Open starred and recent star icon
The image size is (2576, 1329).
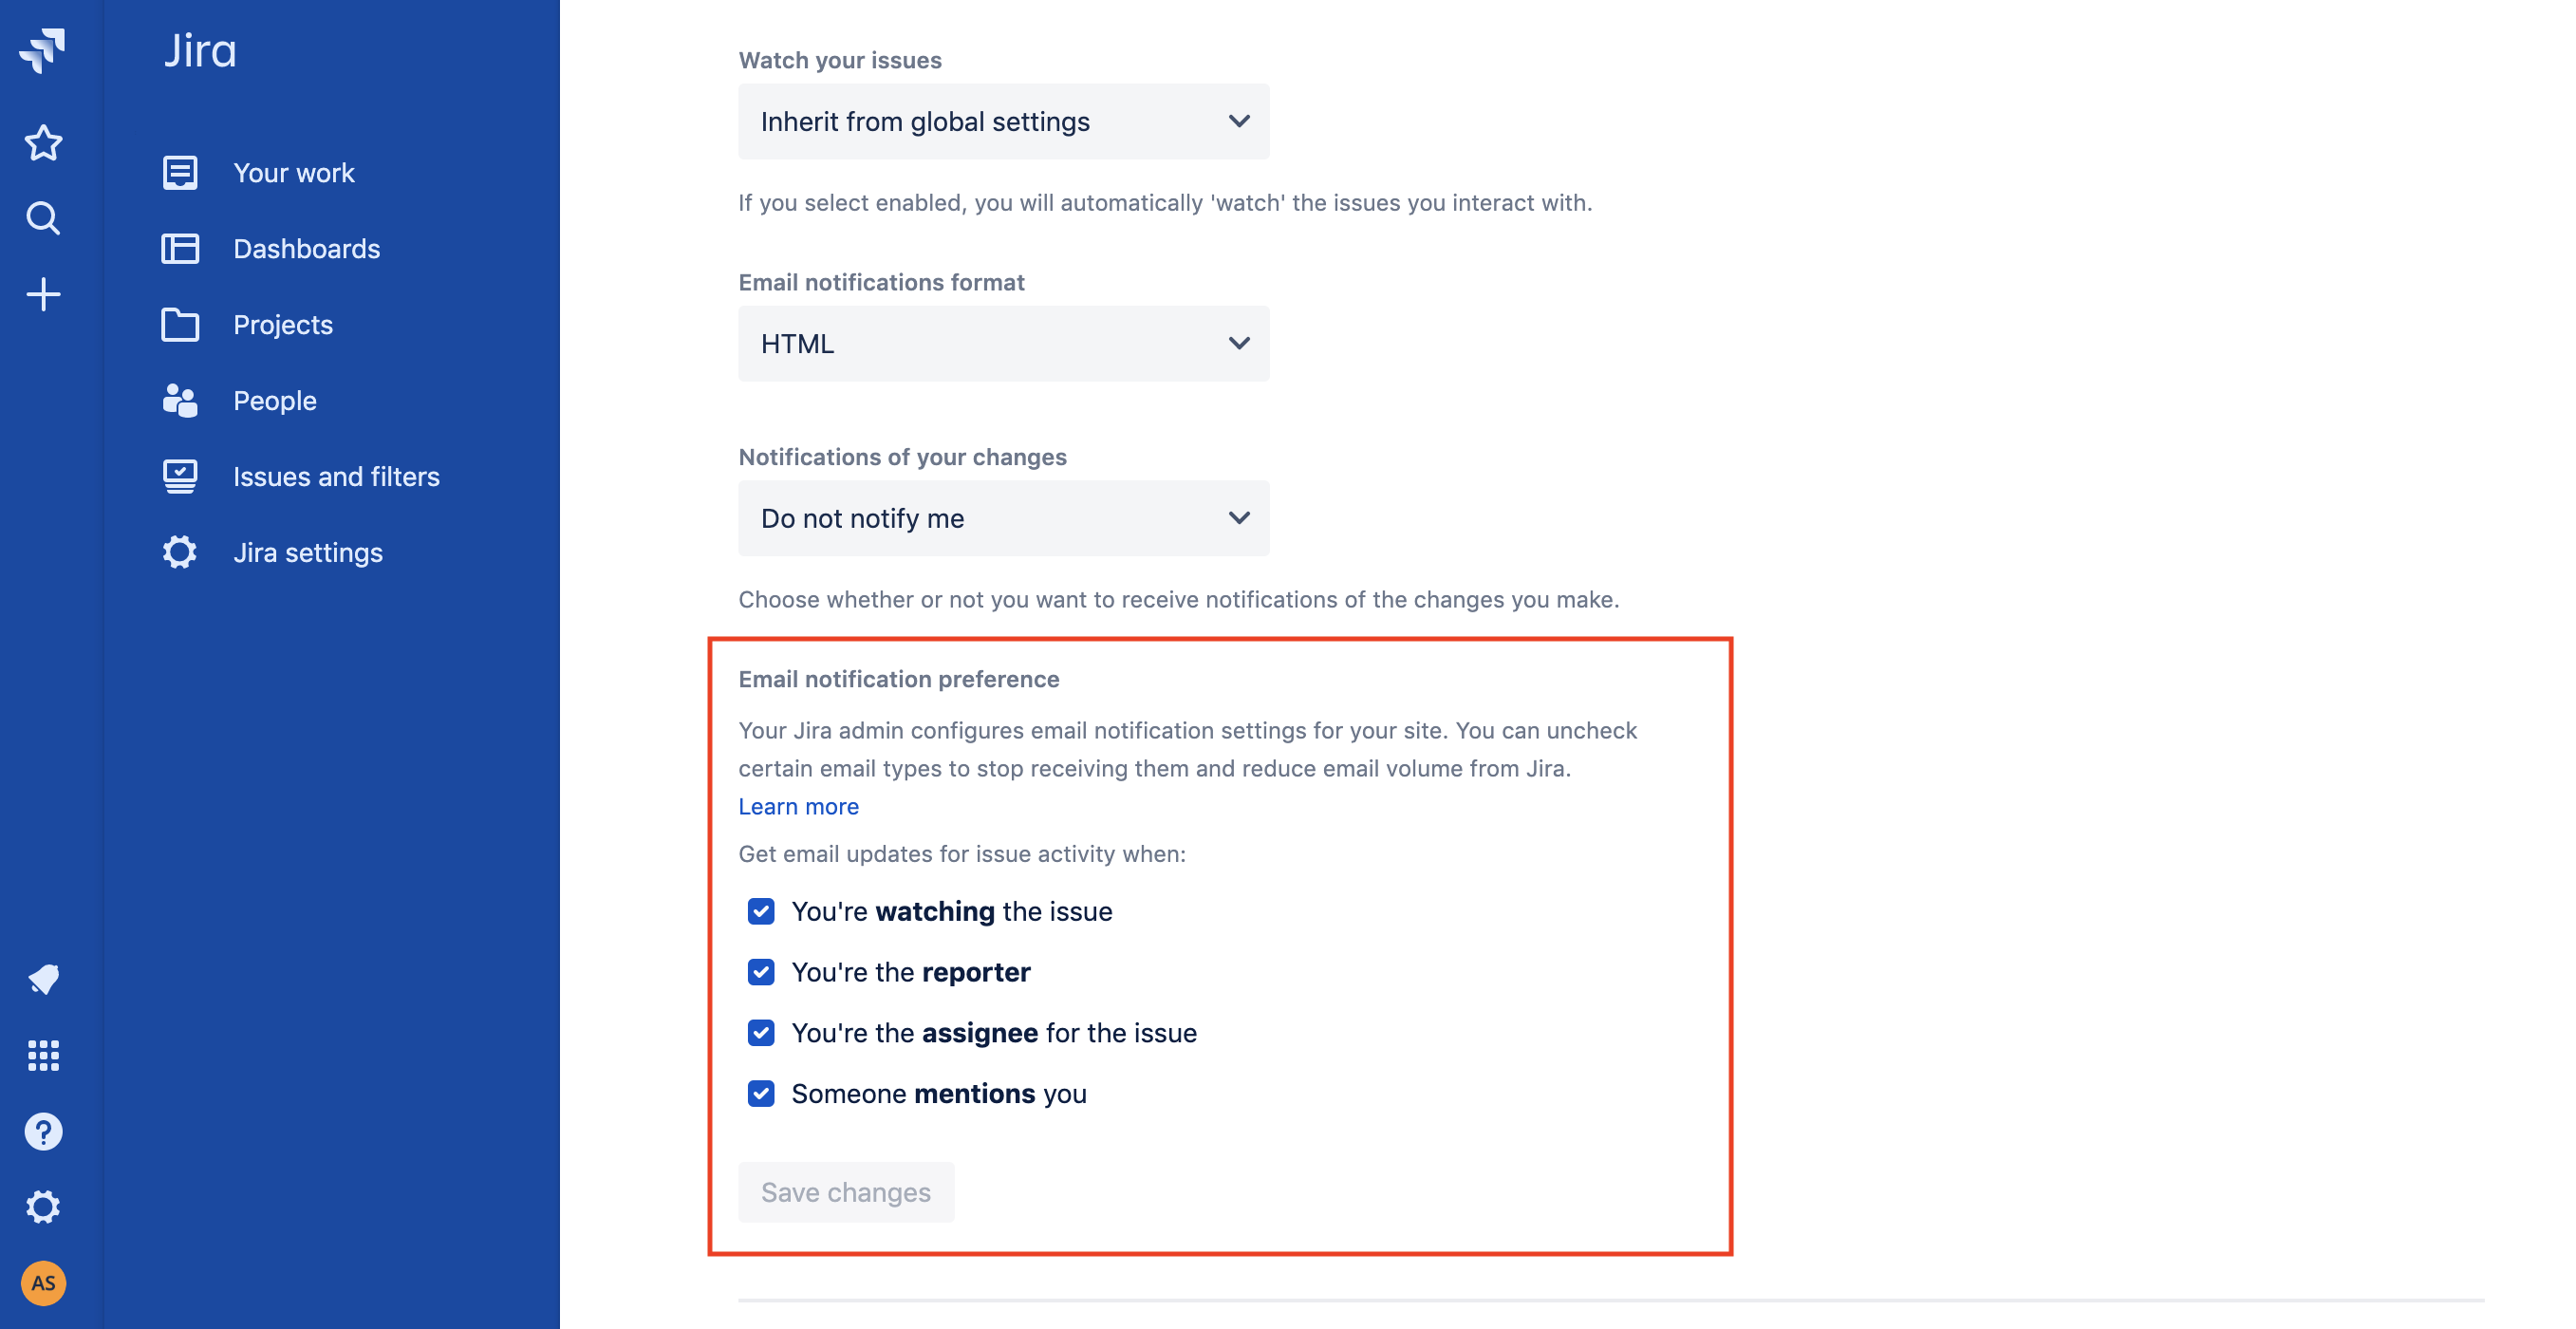[x=43, y=143]
